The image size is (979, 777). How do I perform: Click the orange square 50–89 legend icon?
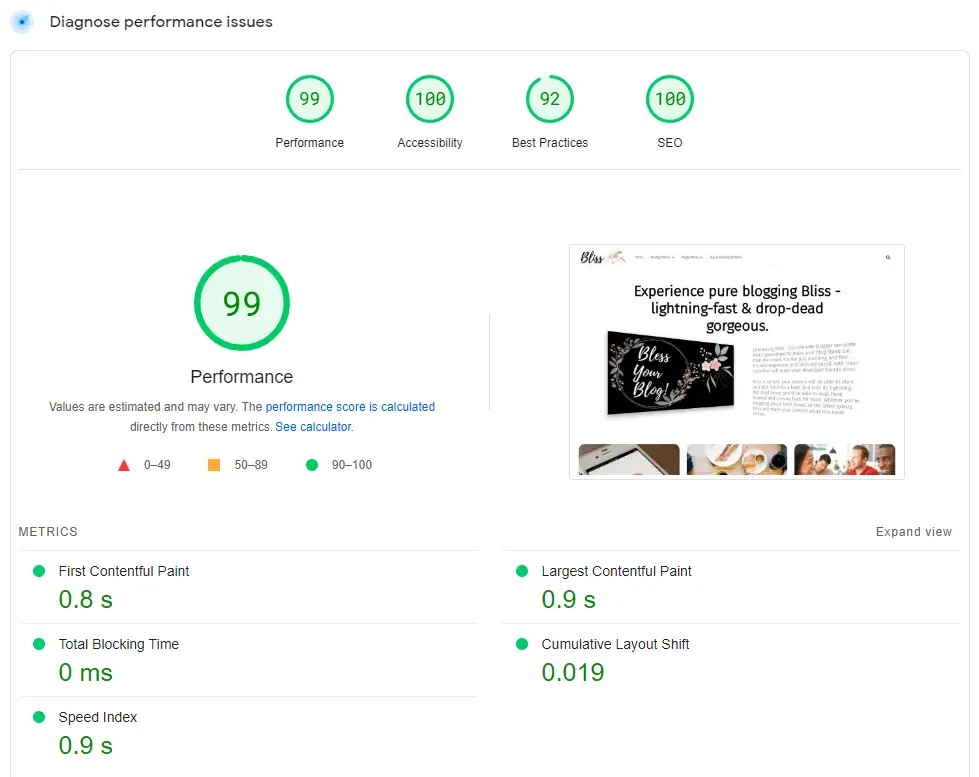coord(214,465)
